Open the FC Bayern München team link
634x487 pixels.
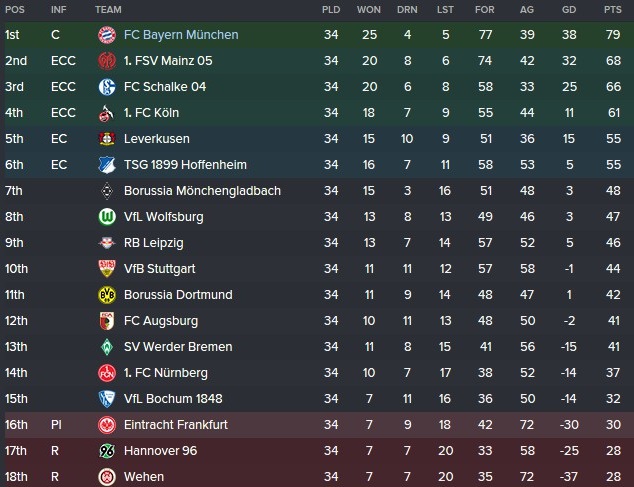[181, 35]
